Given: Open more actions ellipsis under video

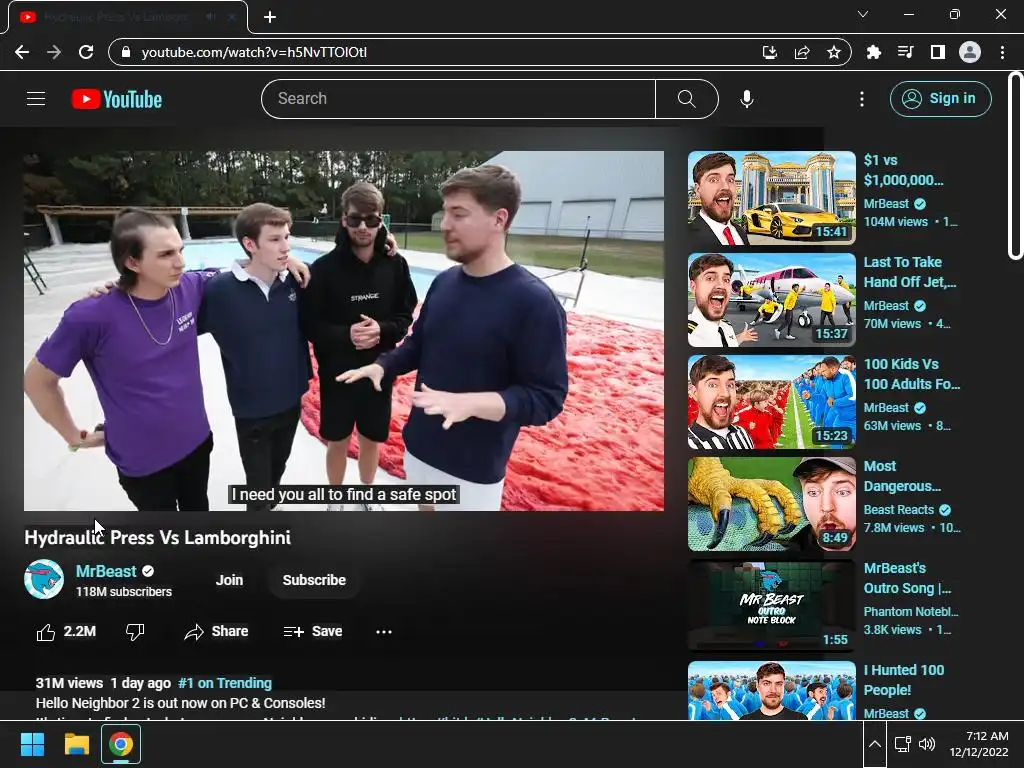Looking at the screenshot, I should (384, 632).
